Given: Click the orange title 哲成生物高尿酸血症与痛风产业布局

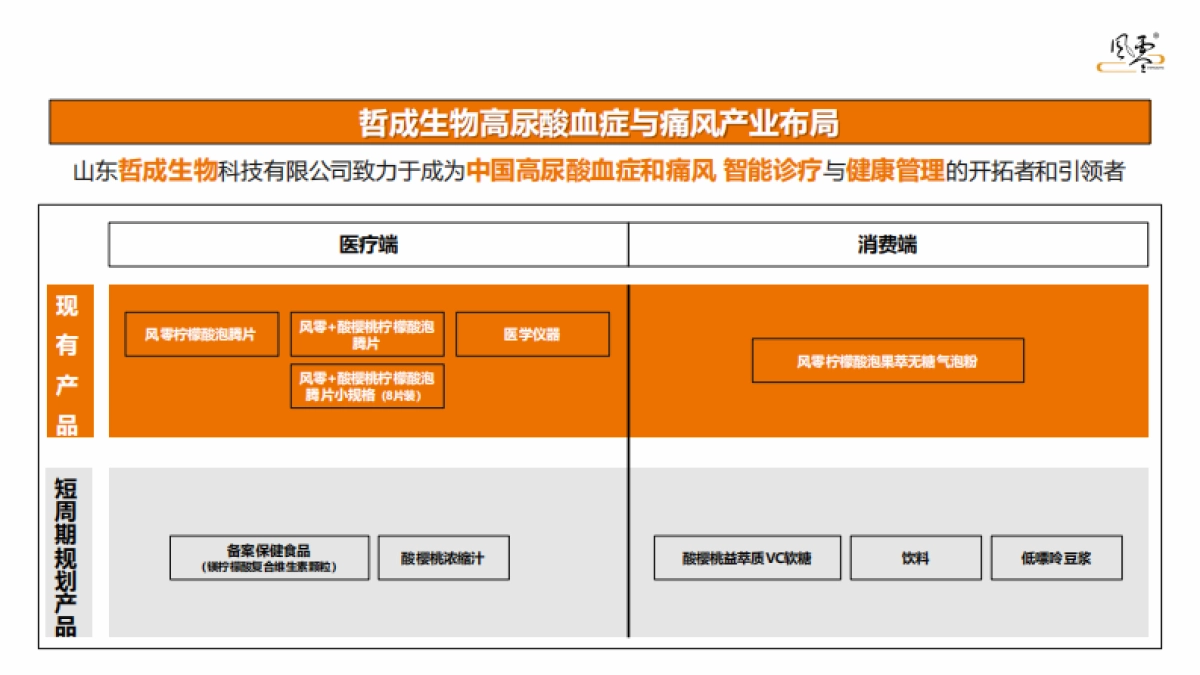Looking at the screenshot, I should (600, 122).
